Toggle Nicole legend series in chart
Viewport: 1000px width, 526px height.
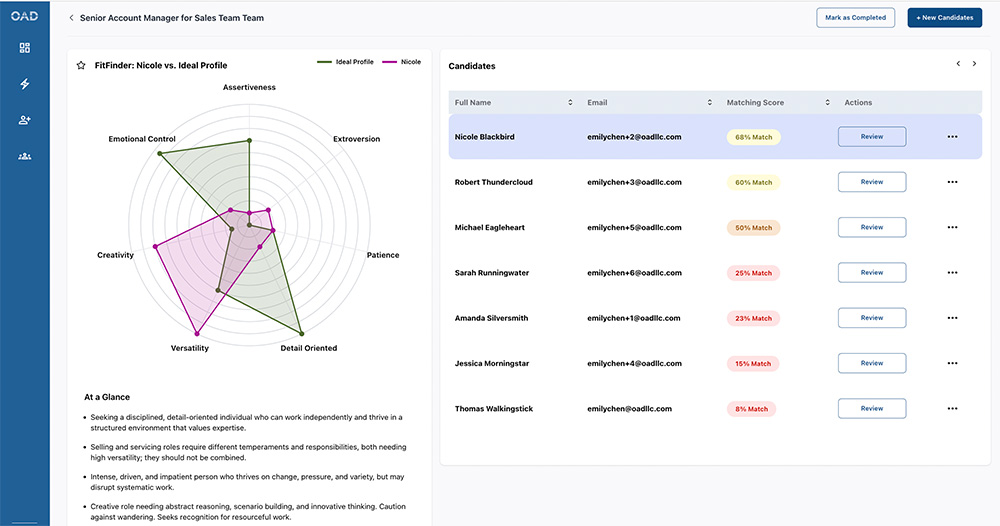402,62
